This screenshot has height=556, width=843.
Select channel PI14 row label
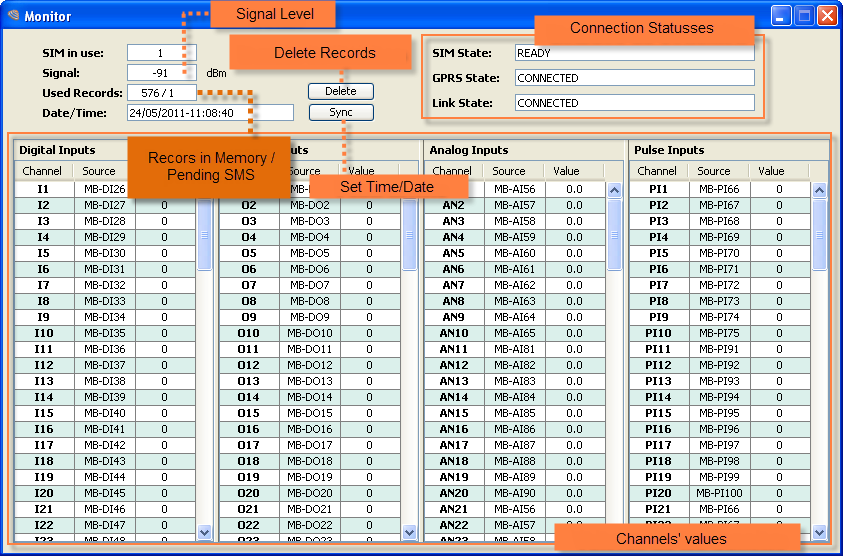click(x=659, y=397)
